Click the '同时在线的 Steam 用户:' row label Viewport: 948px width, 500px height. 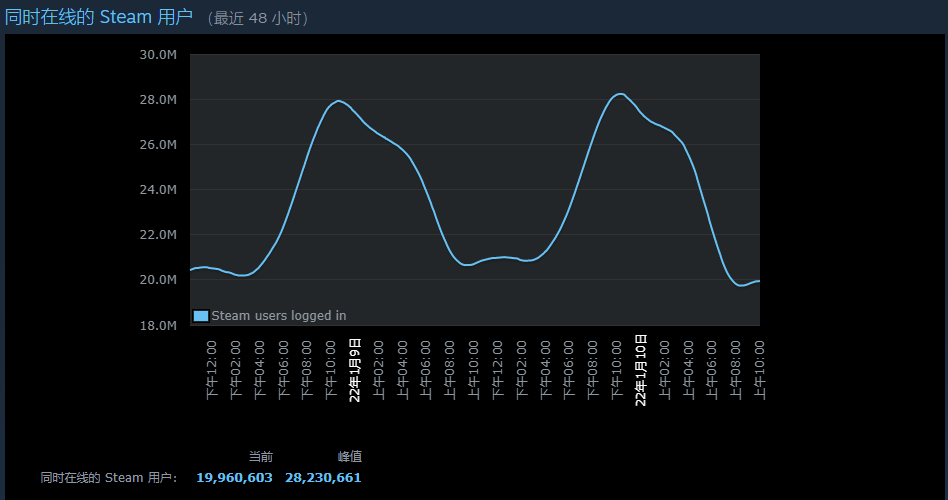109,478
